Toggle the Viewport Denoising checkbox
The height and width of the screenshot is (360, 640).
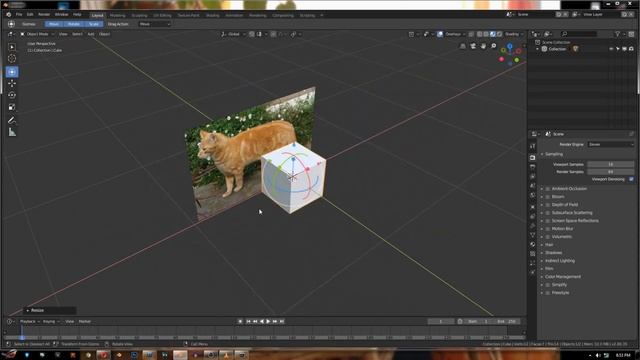(x=631, y=179)
